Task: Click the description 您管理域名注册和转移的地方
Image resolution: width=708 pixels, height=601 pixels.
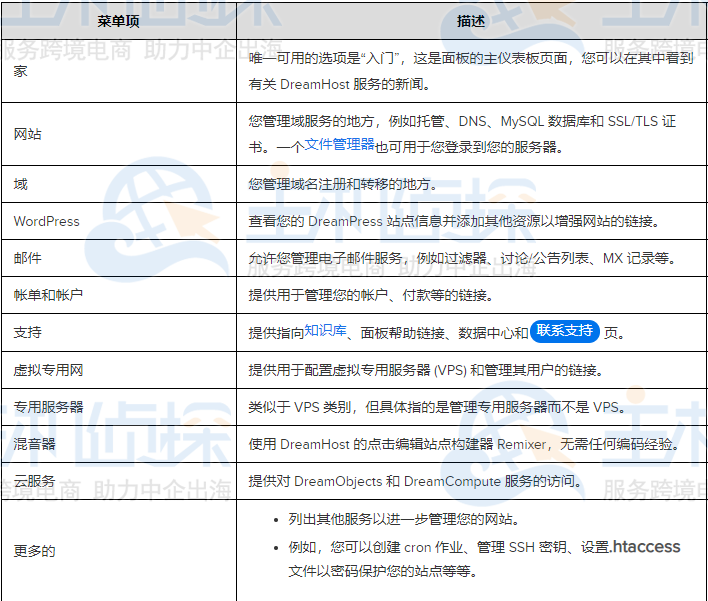Action: pos(342,184)
